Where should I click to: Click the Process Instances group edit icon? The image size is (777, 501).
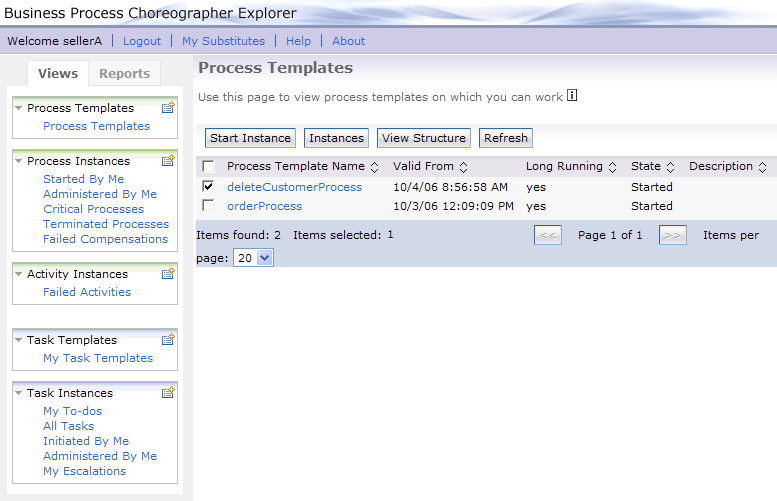click(168, 160)
